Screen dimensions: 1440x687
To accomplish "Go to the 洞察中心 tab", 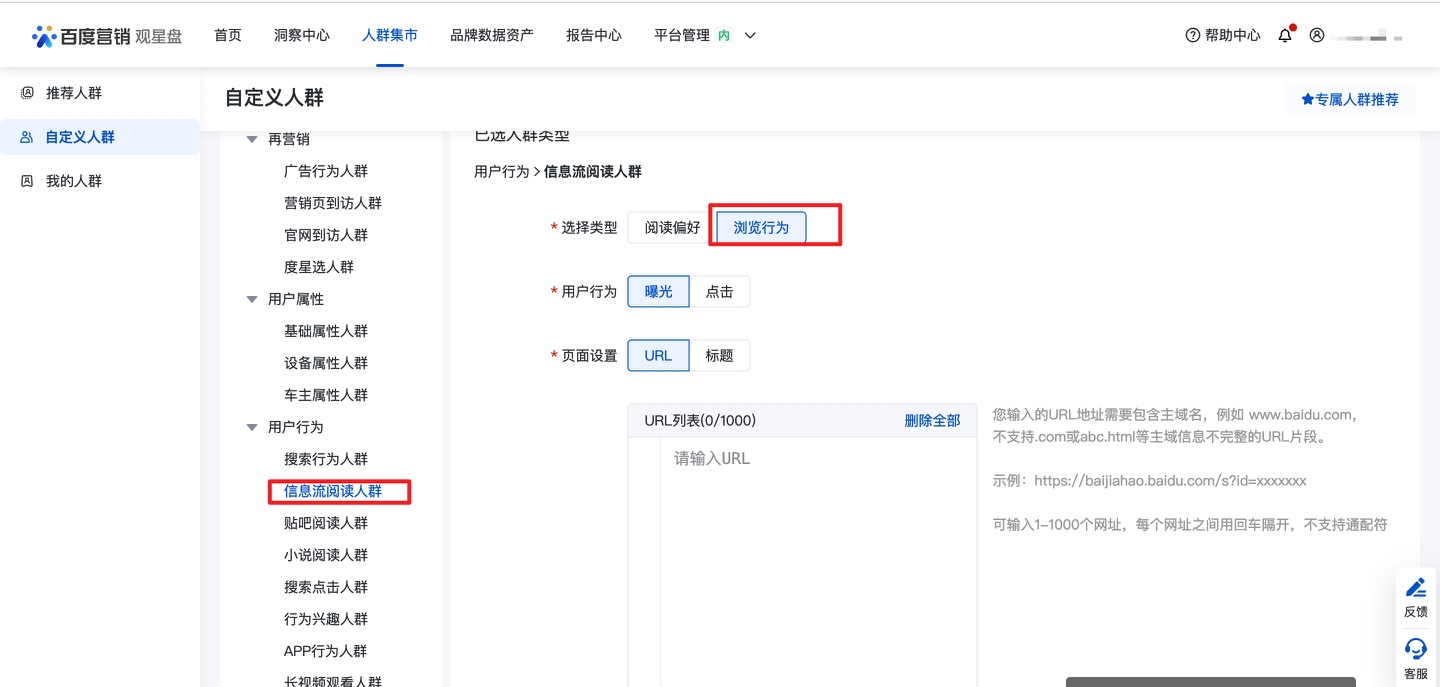I will click(301, 35).
